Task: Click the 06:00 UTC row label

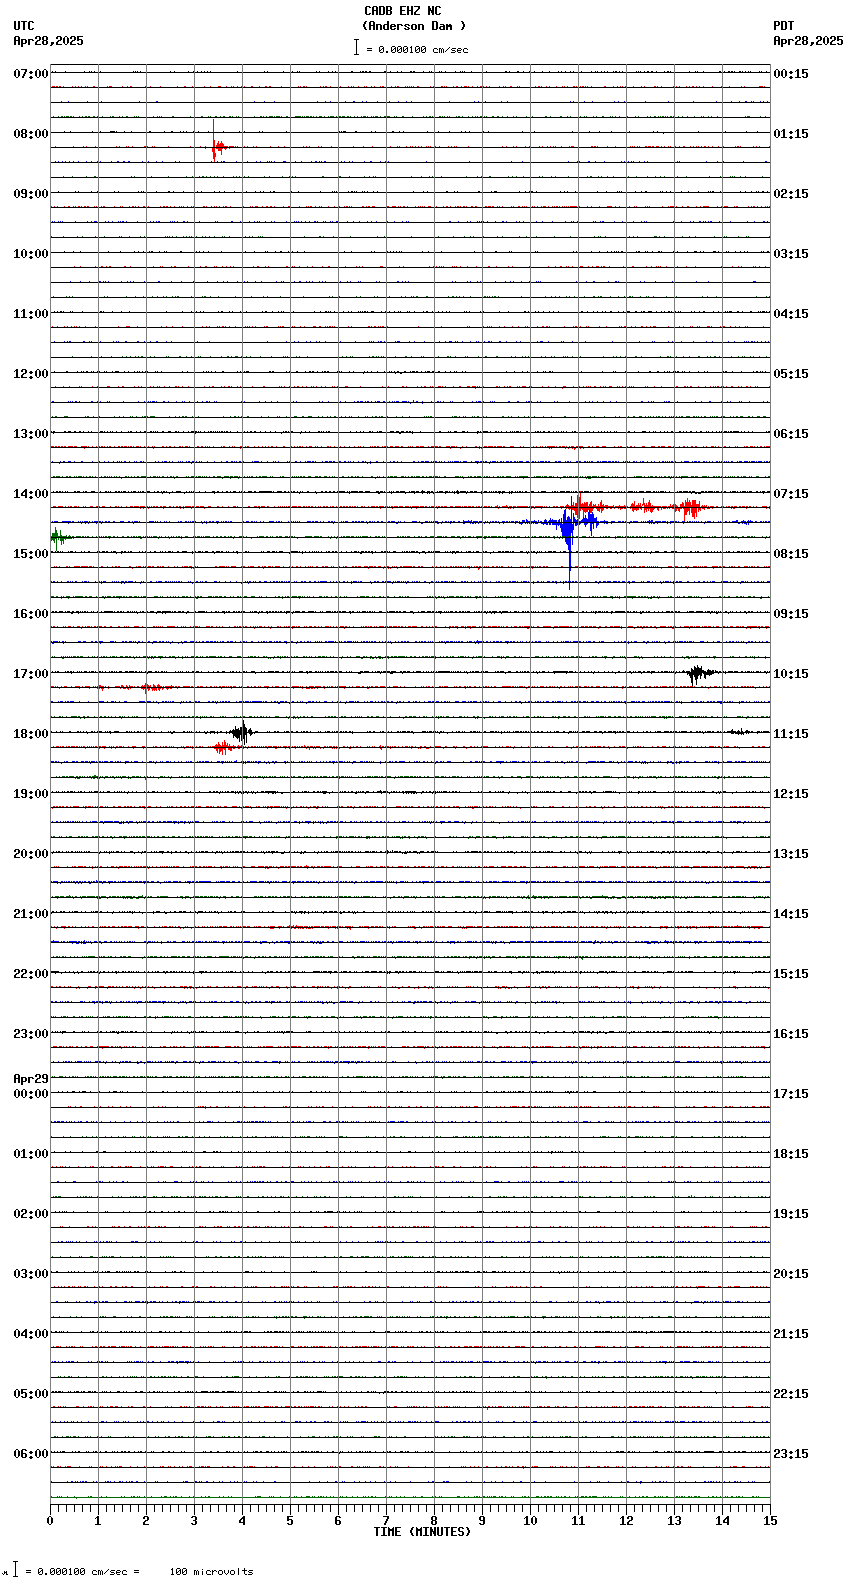Action: pyautogui.click(x=31, y=1454)
